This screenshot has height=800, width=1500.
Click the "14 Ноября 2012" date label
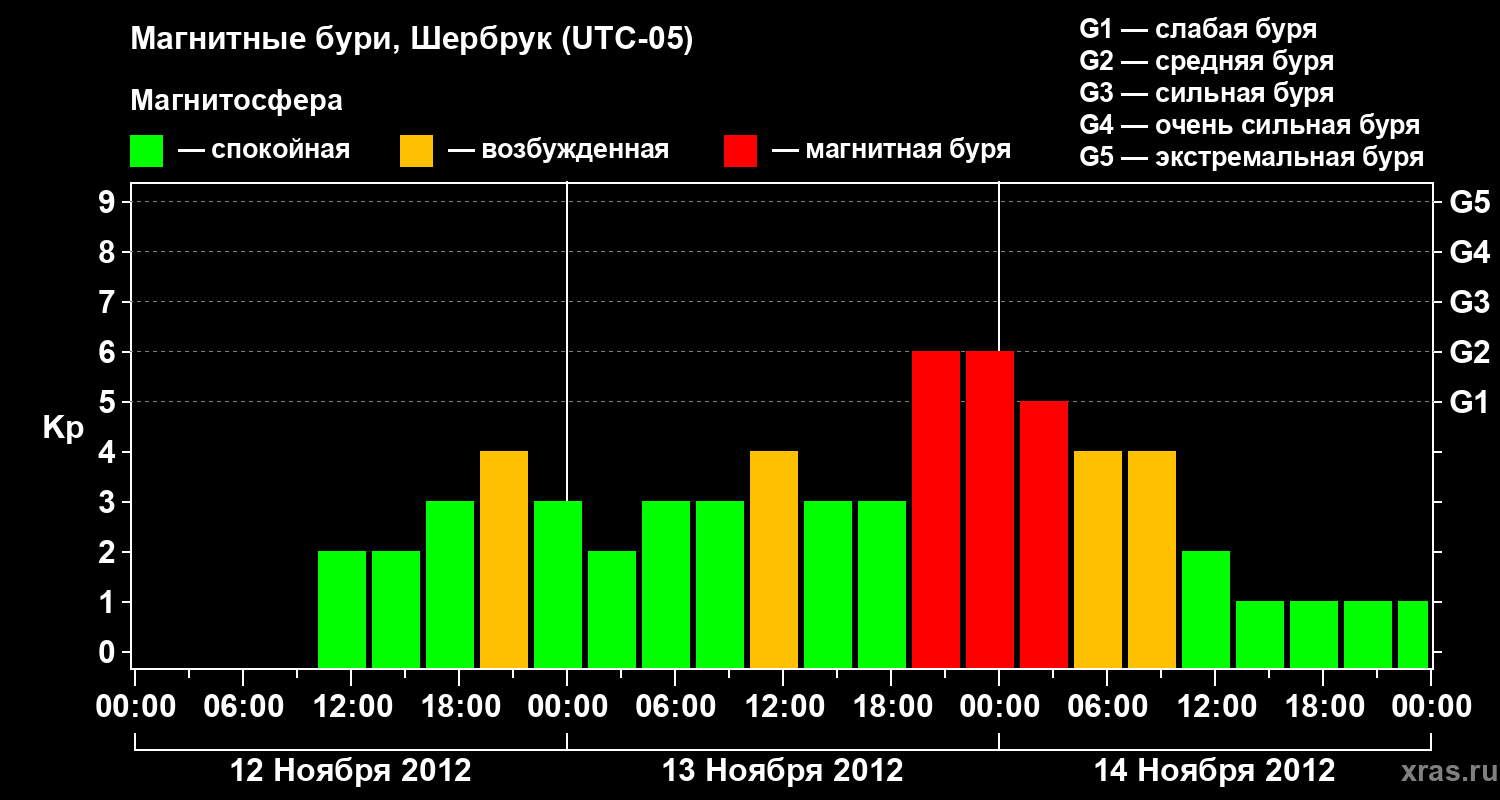(1215, 770)
